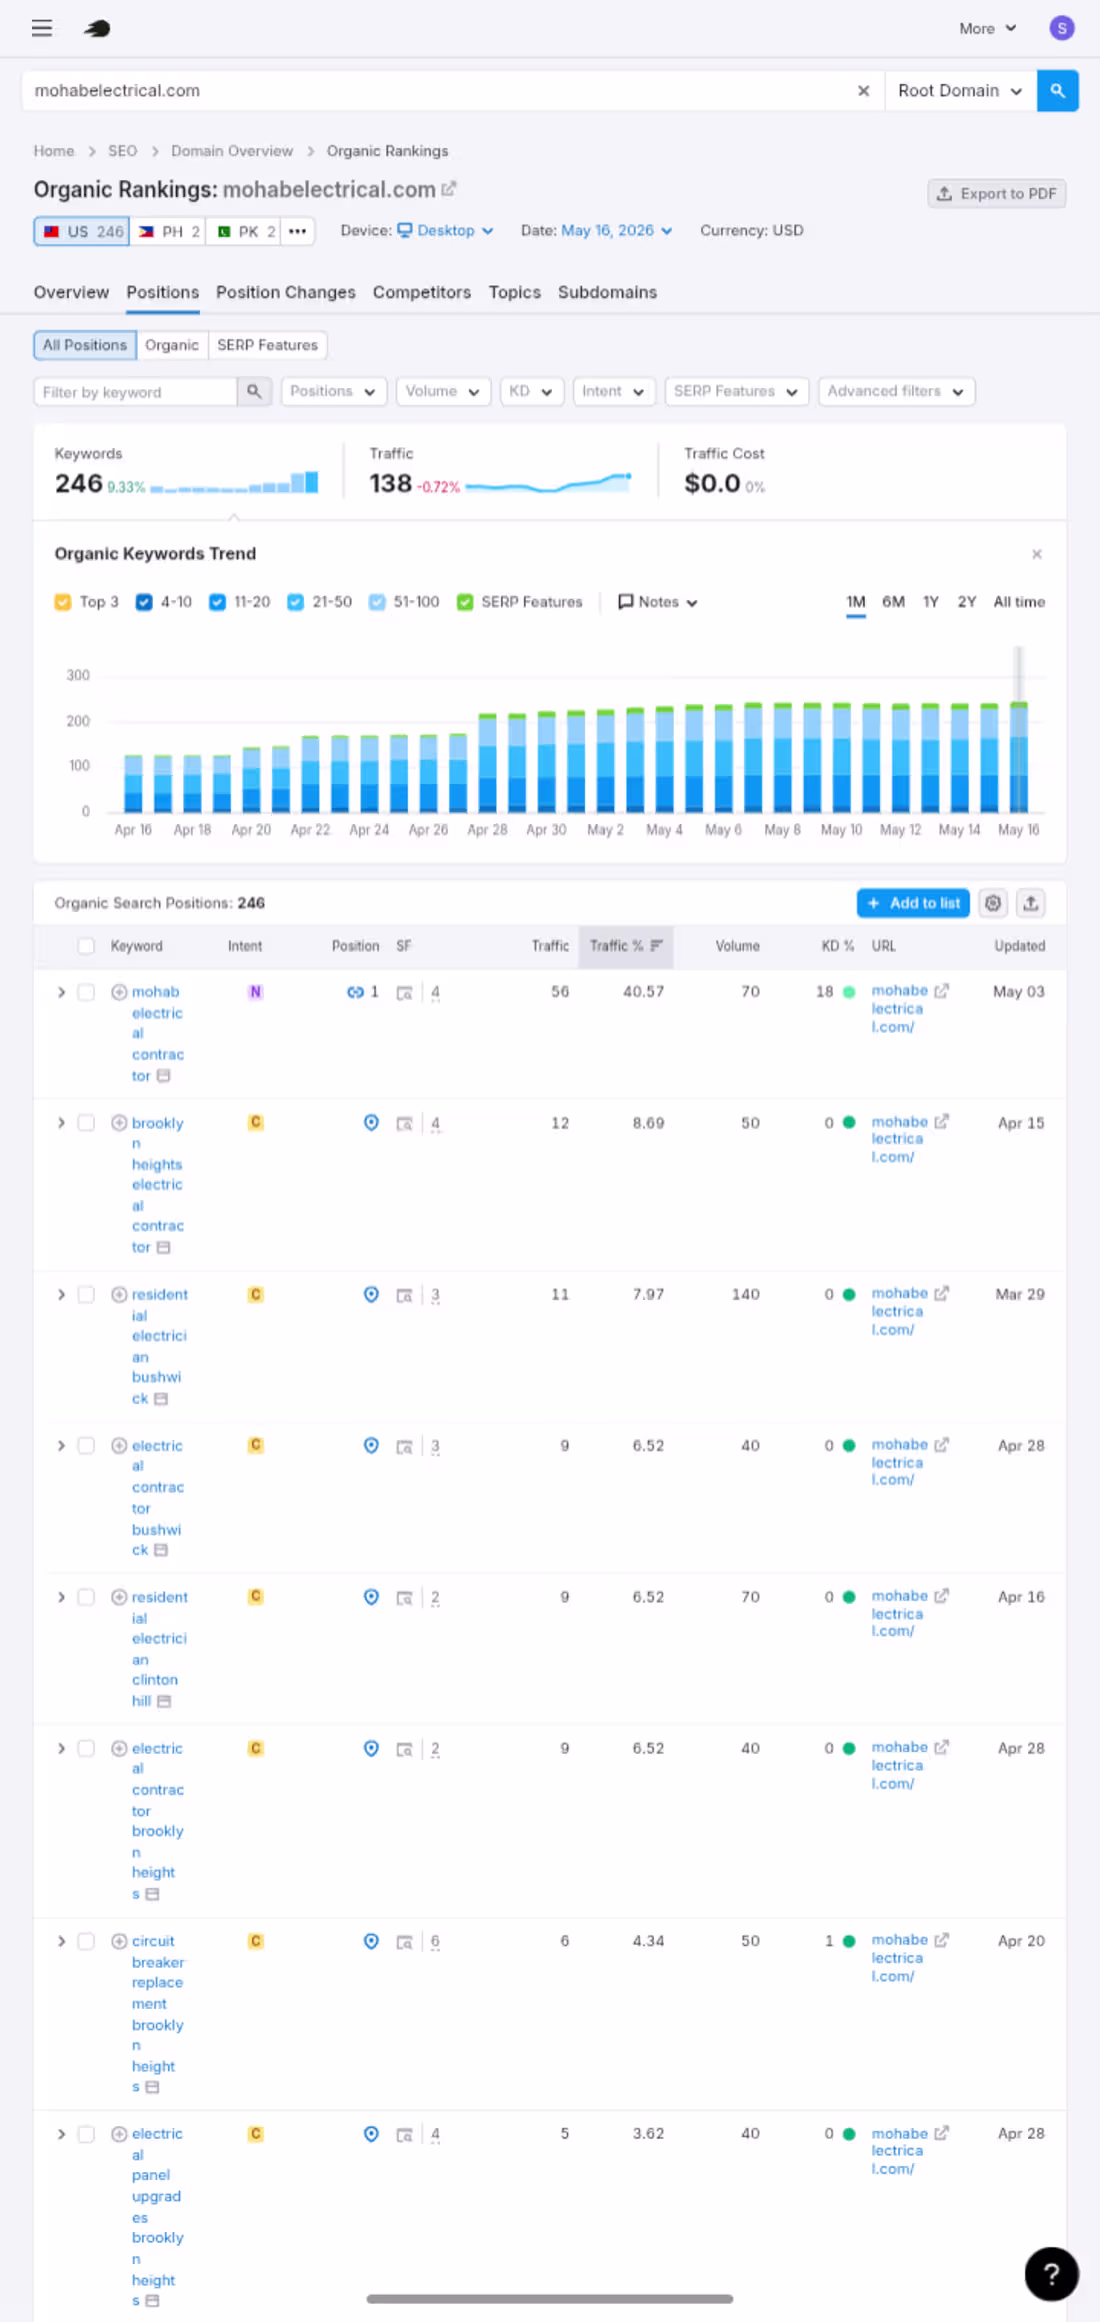Add 'circuit breaker replacement' keyword to list
The height and width of the screenshot is (2322, 1100).
[119, 1941]
